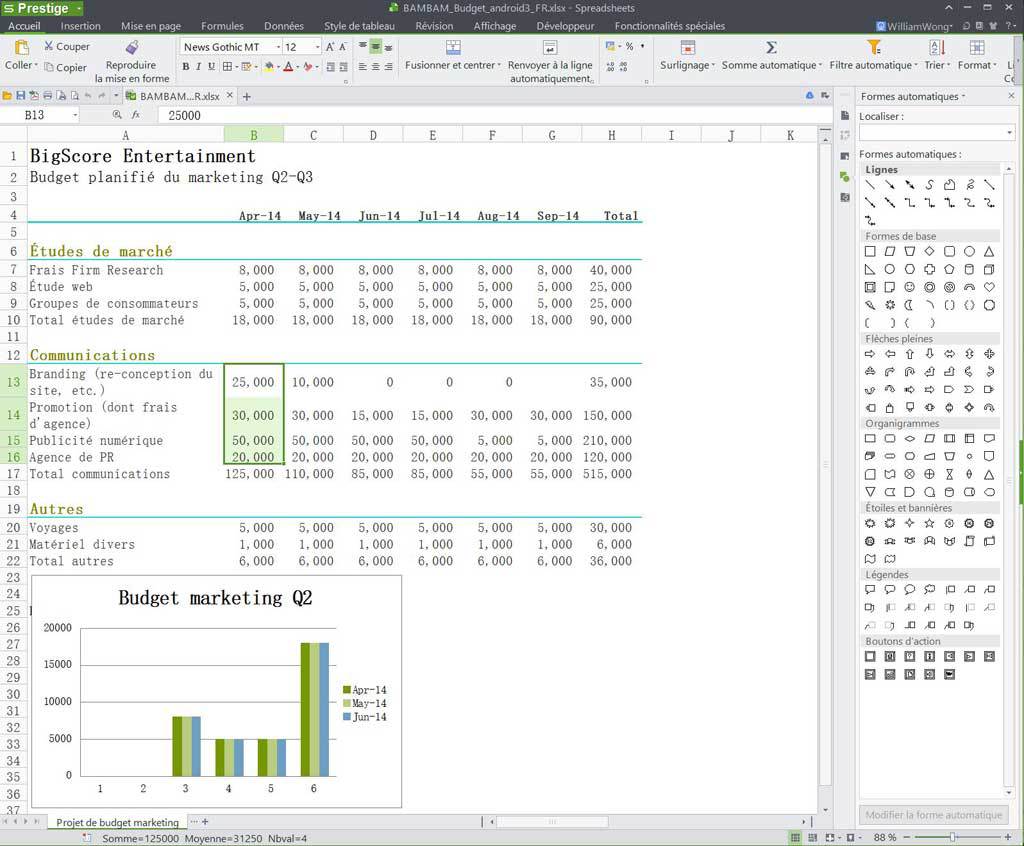Click the Filtre automatique funnel icon

point(874,47)
